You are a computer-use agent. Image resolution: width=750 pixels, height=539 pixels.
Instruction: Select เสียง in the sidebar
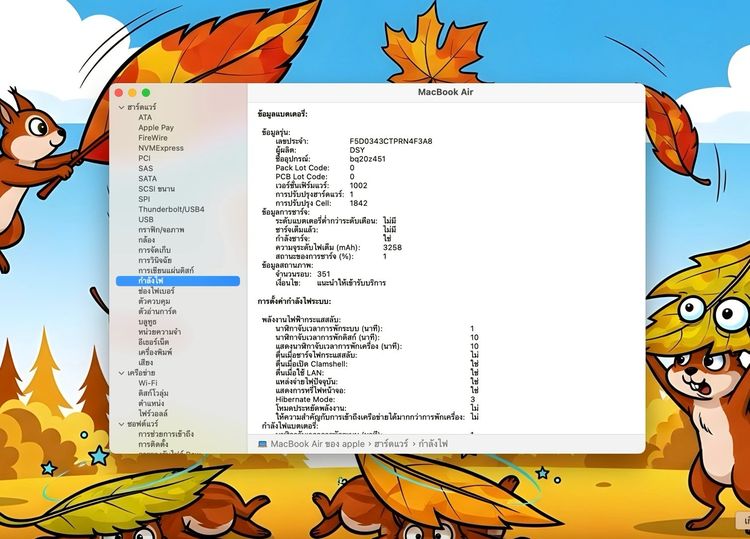(145, 363)
